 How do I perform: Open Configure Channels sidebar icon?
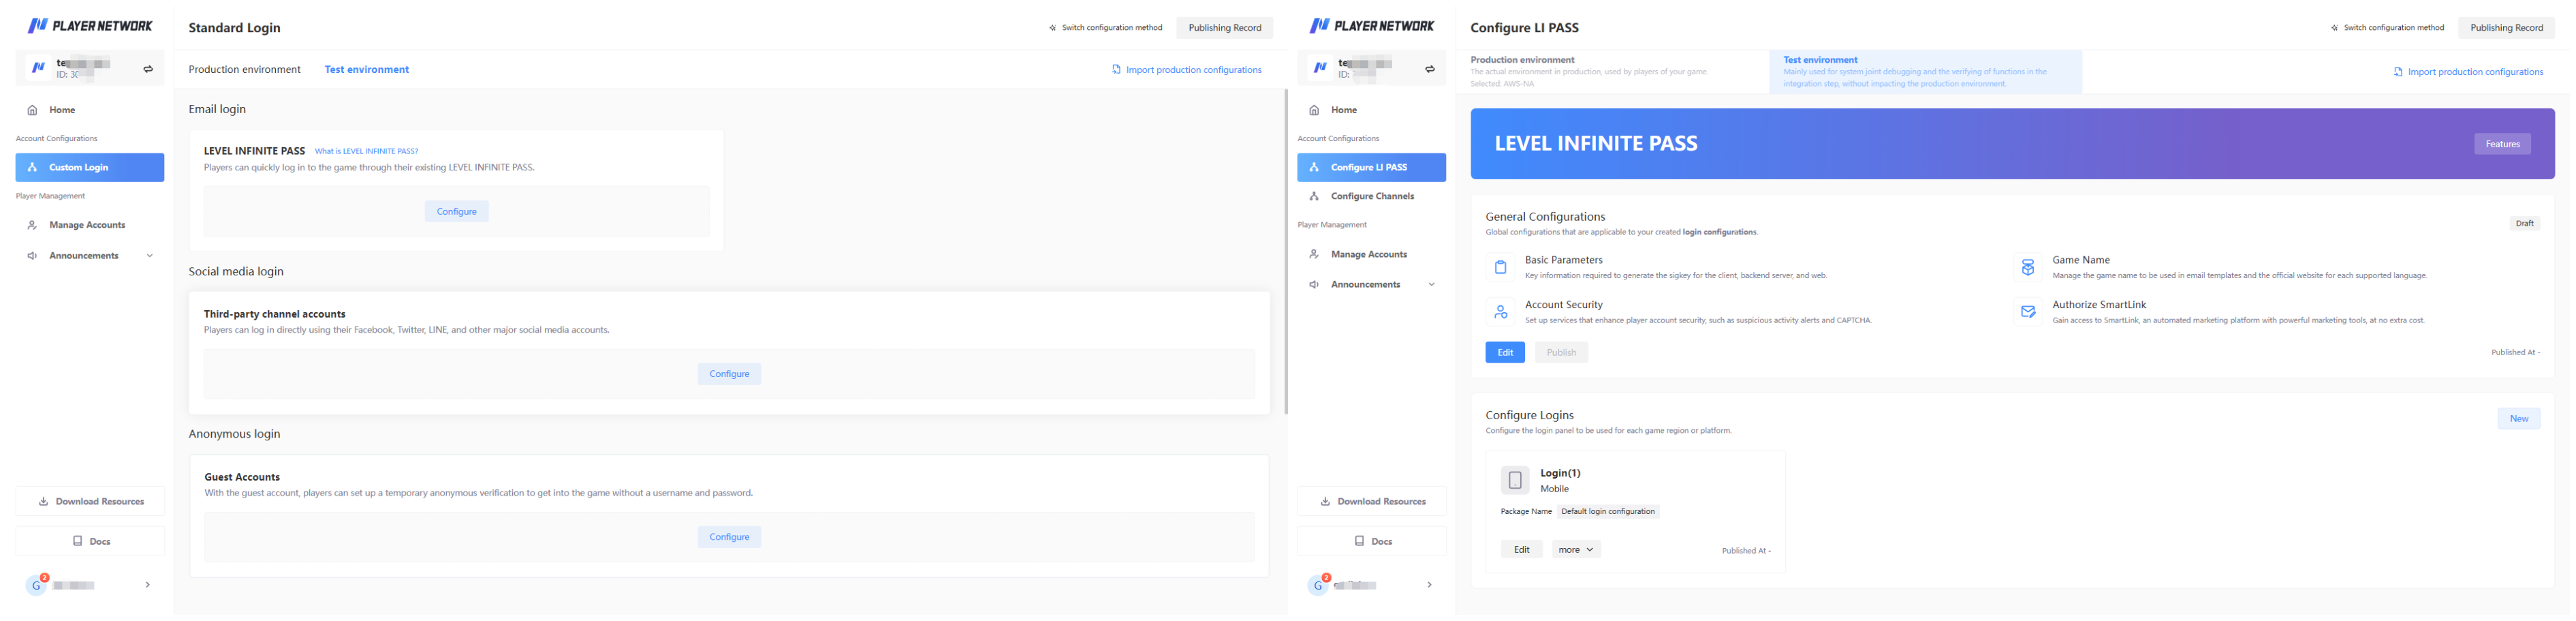(1314, 196)
